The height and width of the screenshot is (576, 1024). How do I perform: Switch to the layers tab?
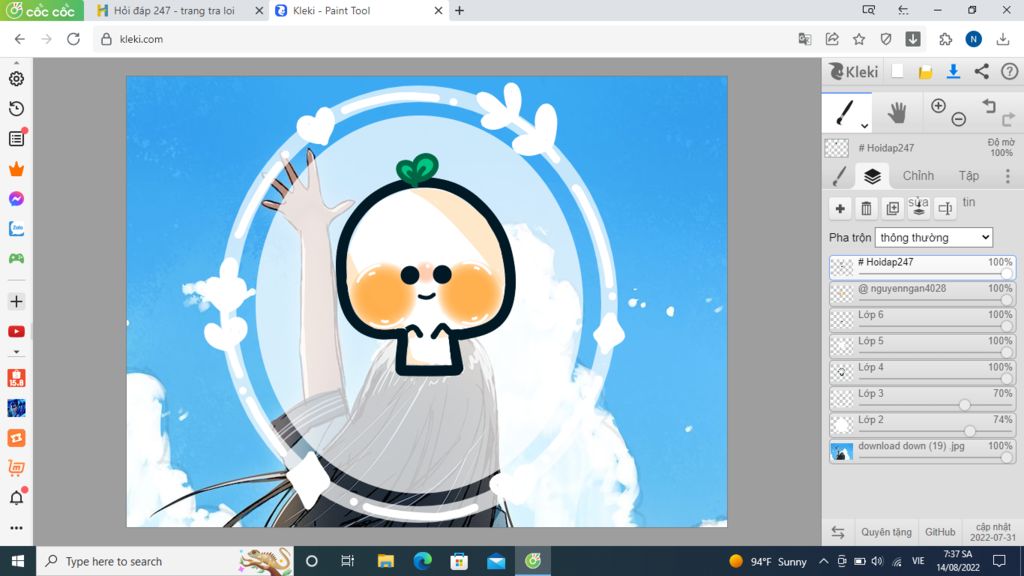point(872,175)
